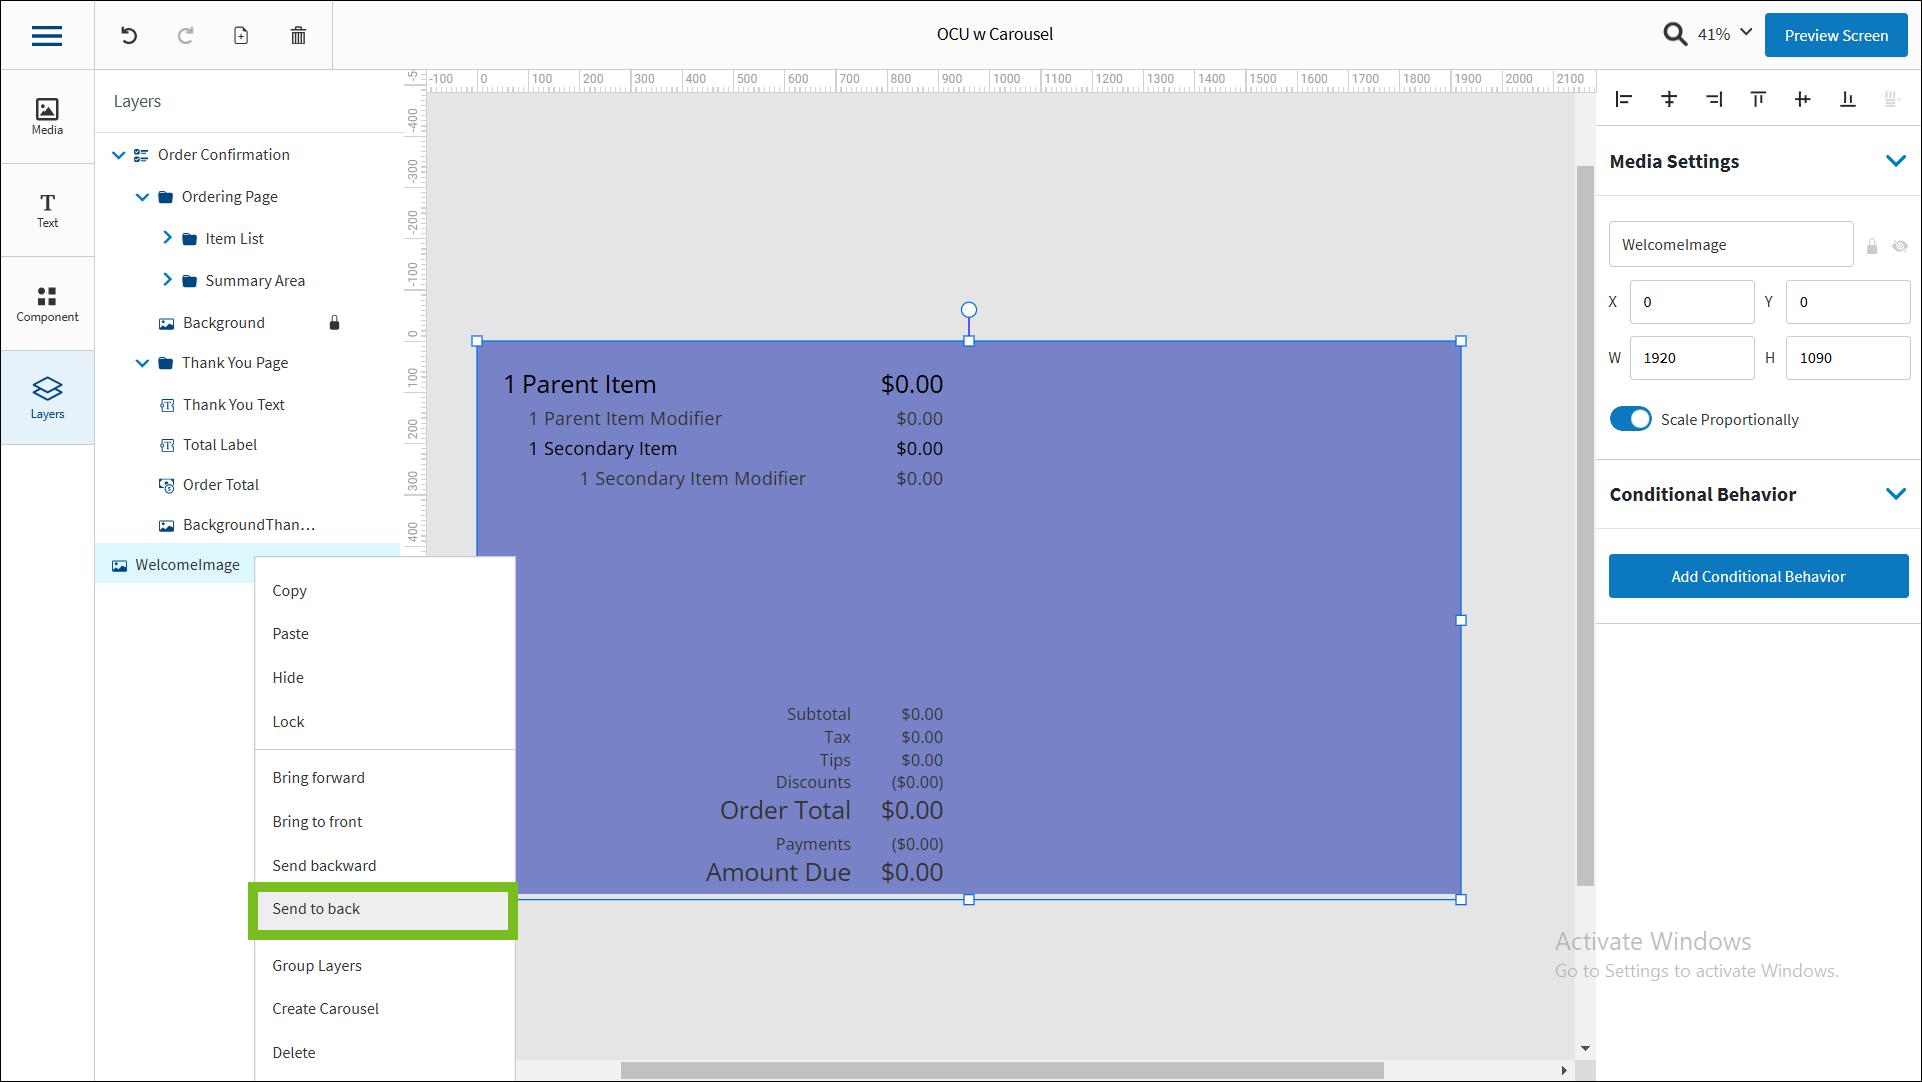The width and height of the screenshot is (1922, 1082).
Task: Click the align top edges icon
Action: pos(1758,99)
